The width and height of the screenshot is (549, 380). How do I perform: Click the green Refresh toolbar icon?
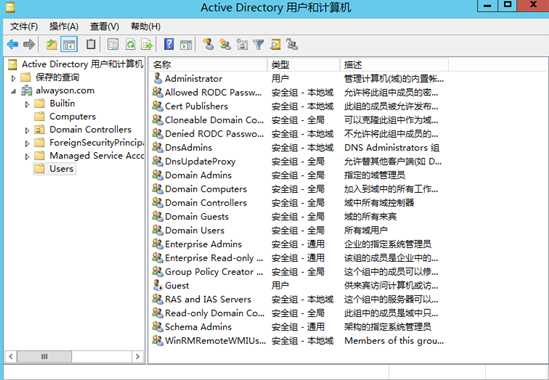(130, 44)
